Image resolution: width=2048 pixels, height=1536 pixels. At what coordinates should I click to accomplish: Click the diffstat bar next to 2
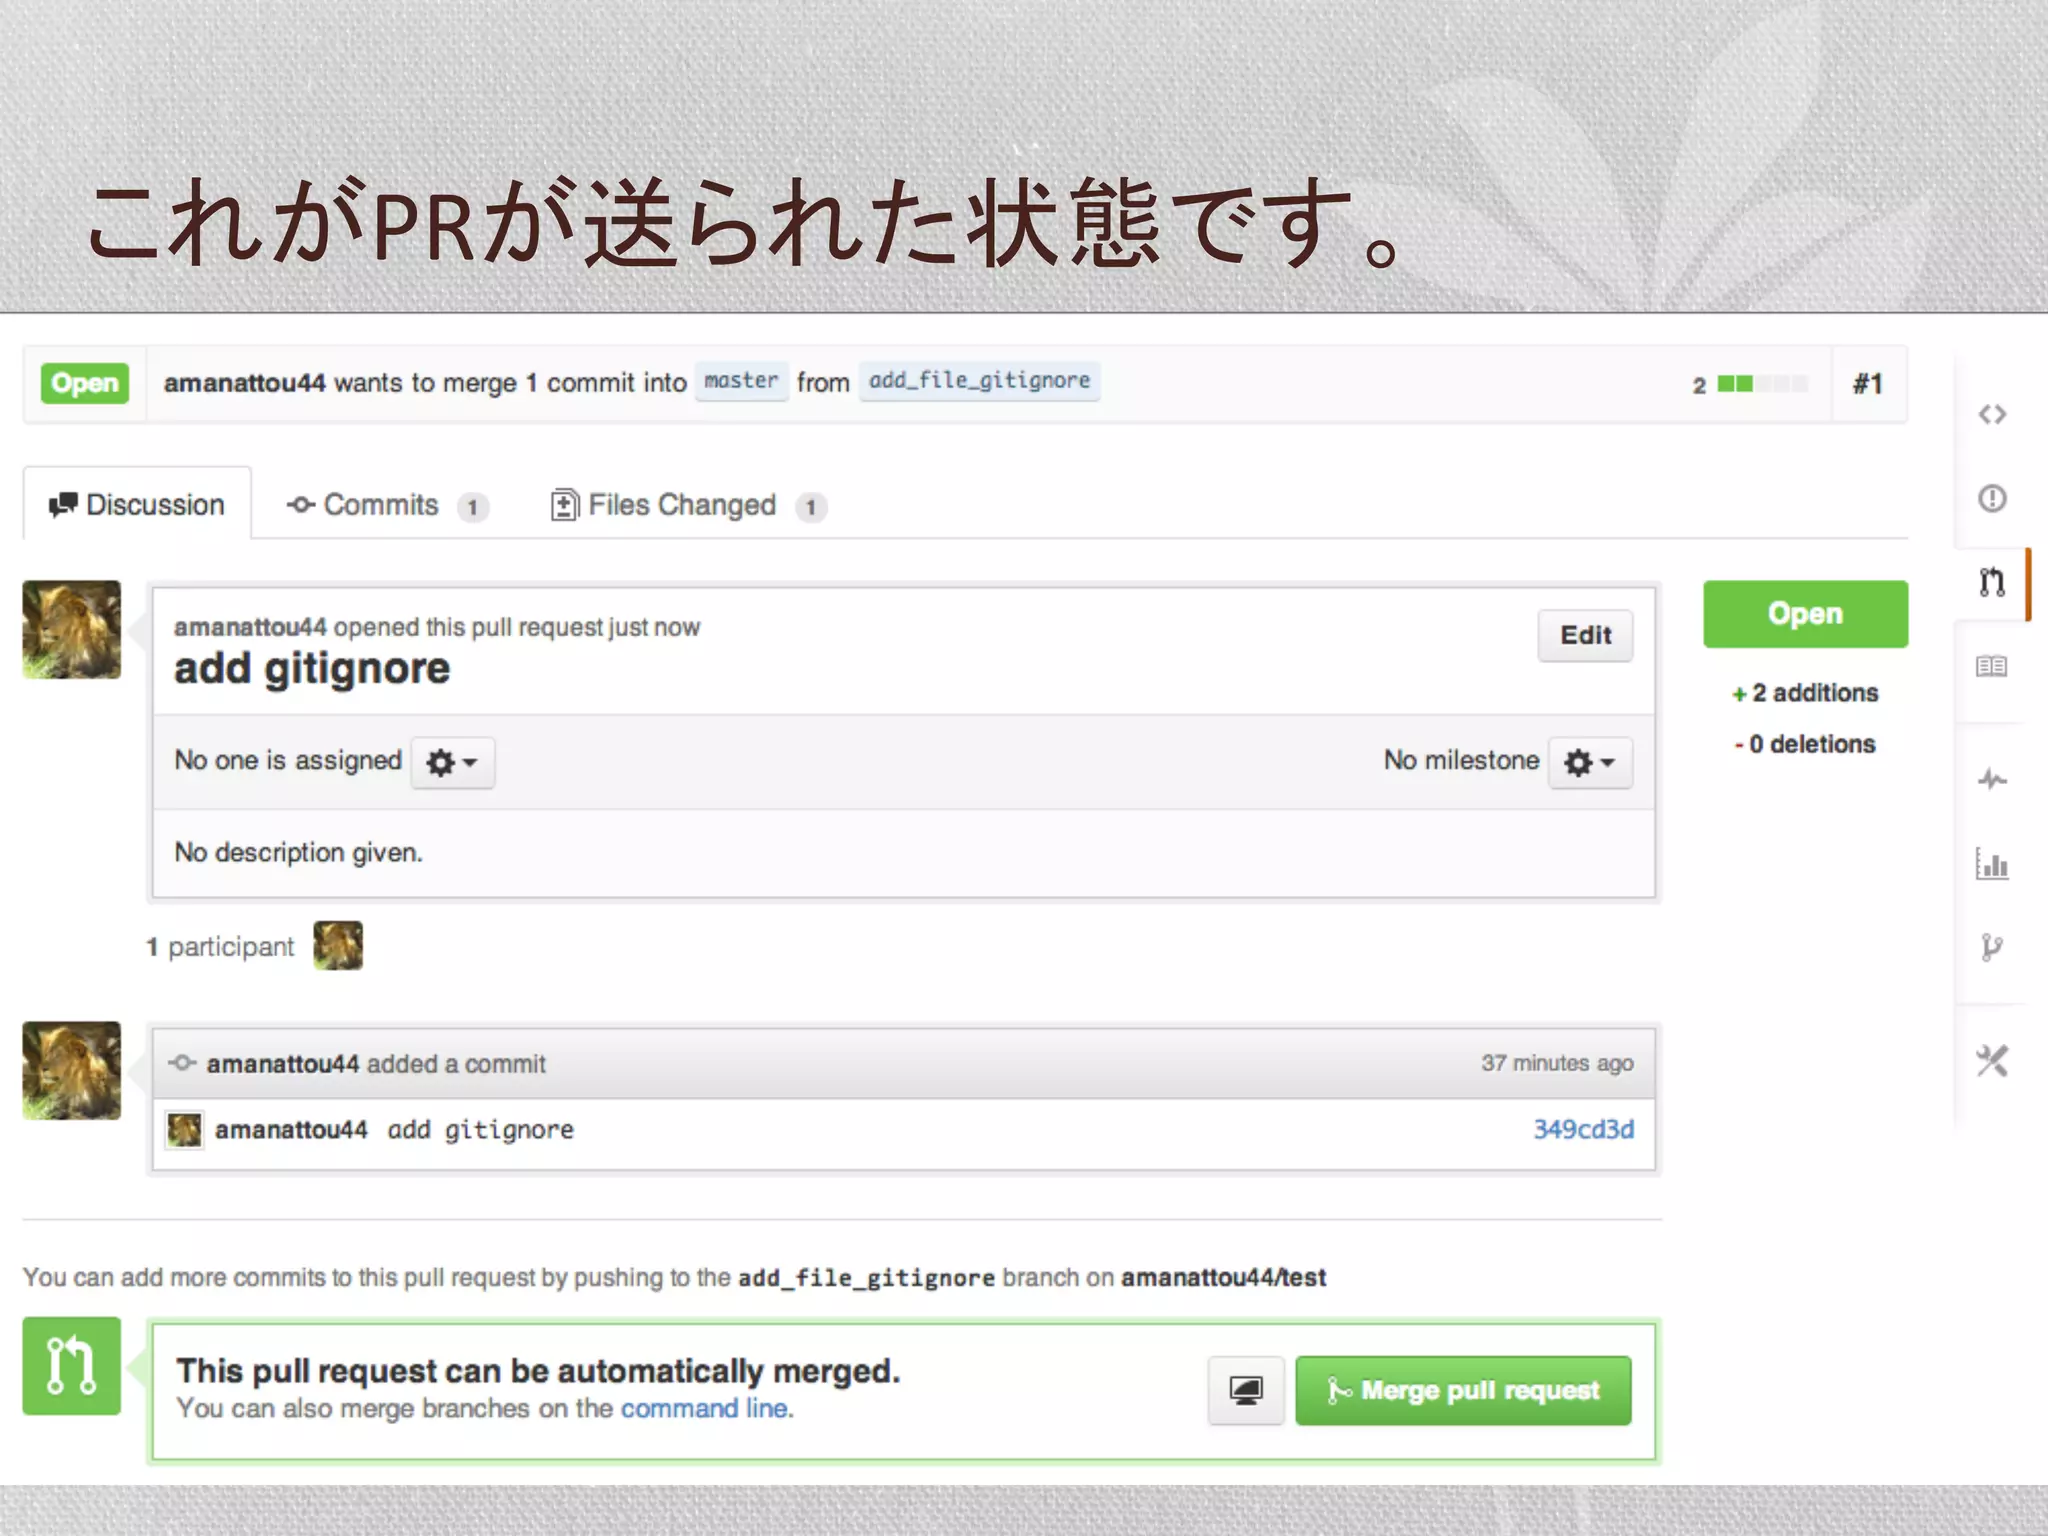(x=1762, y=384)
